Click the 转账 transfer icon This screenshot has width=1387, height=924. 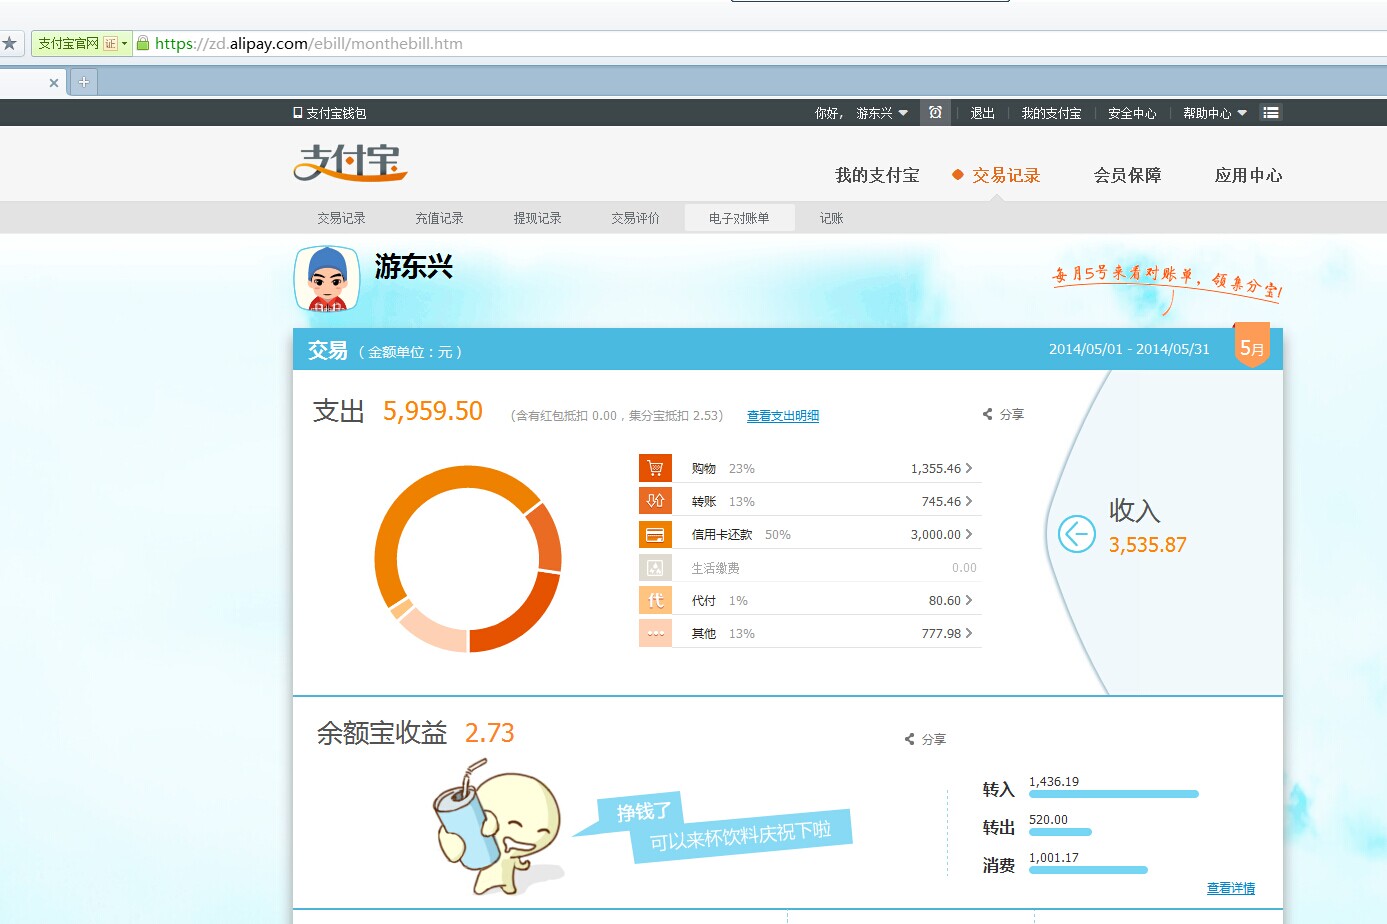(655, 501)
